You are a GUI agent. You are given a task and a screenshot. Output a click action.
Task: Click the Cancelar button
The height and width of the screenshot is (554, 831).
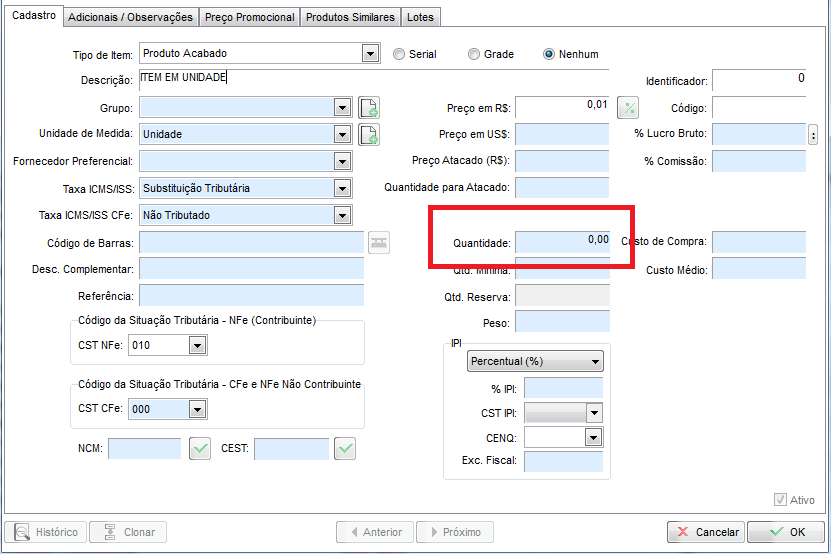click(705, 532)
